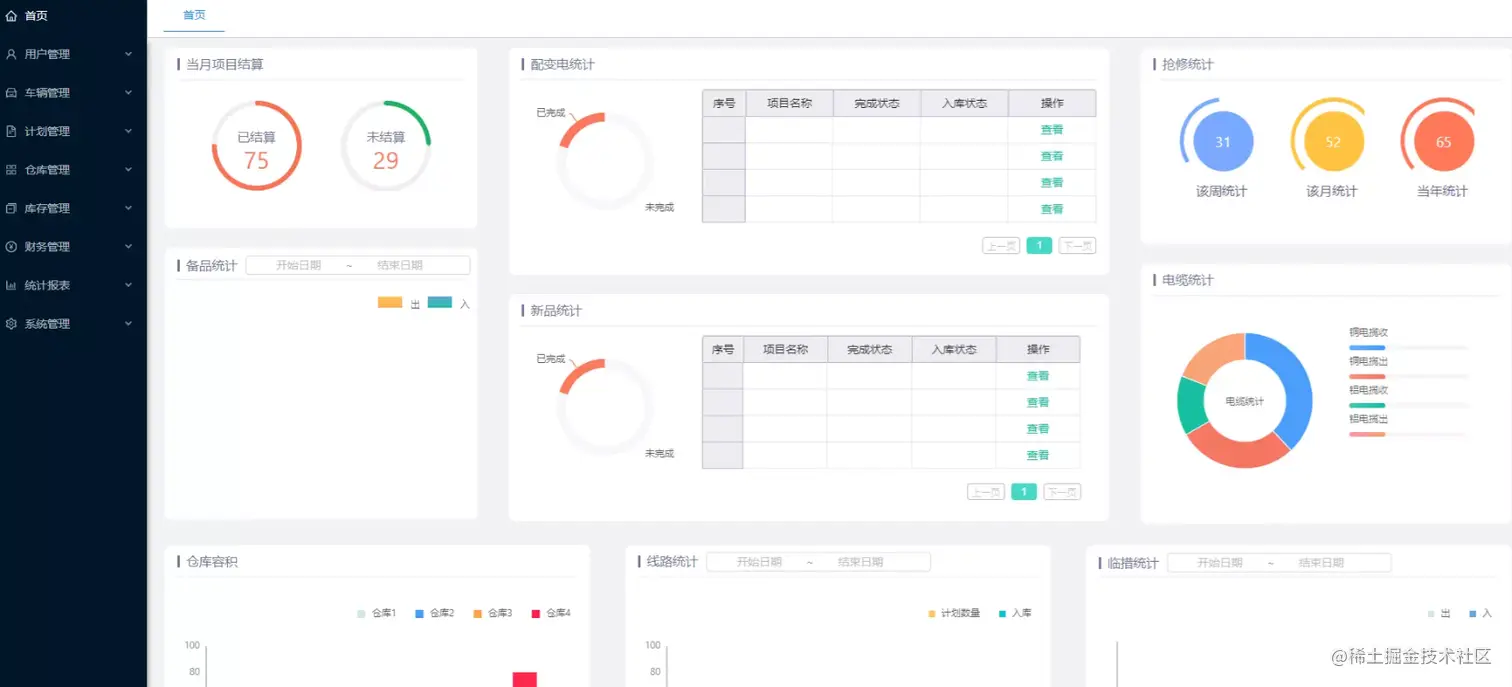Image resolution: width=1512 pixels, height=687 pixels.
Task: Expand the 仓库管理 submenu chevron
Action: 128,170
